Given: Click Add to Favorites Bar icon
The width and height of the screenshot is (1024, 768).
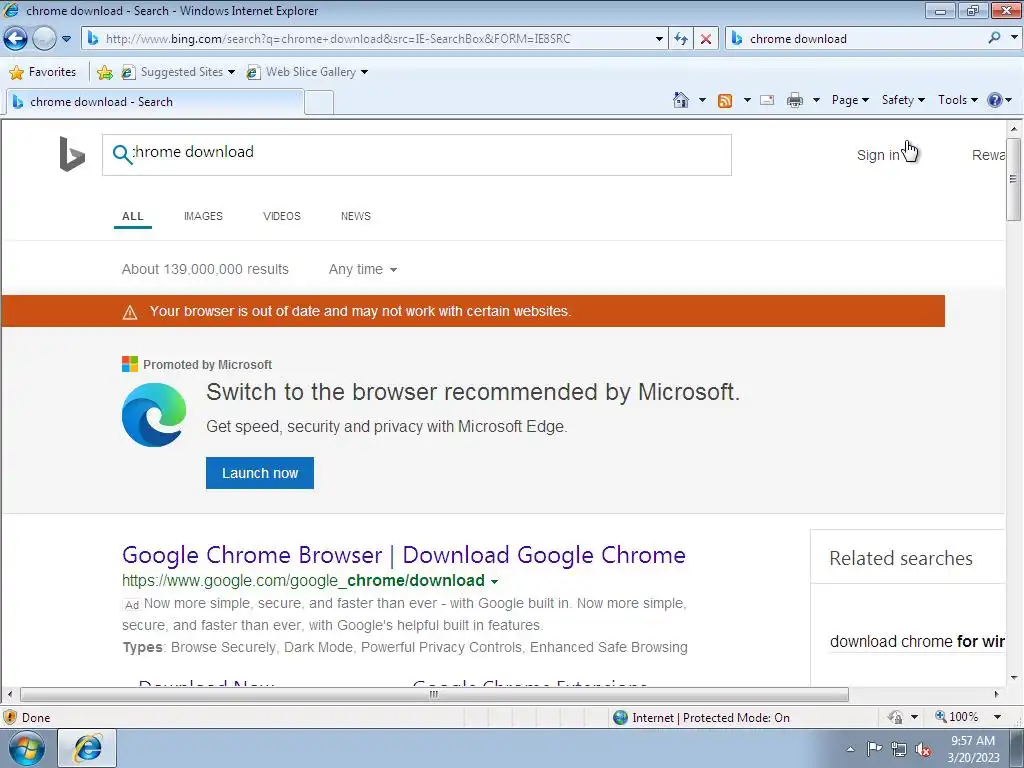Looking at the screenshot, I should [x=104, y=72].
